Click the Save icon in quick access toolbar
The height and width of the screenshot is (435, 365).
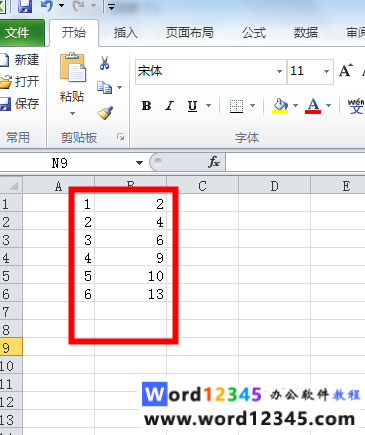(x=25, y=6)
